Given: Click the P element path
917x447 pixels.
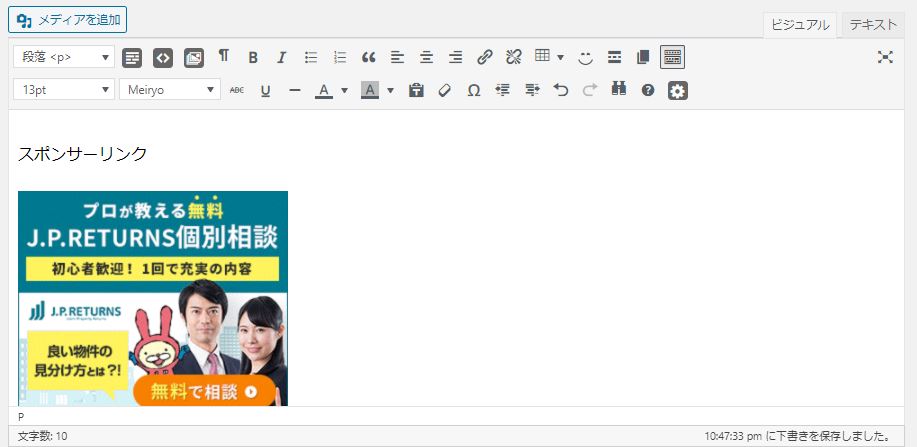Looking at the screenshot, I should 21,417.
